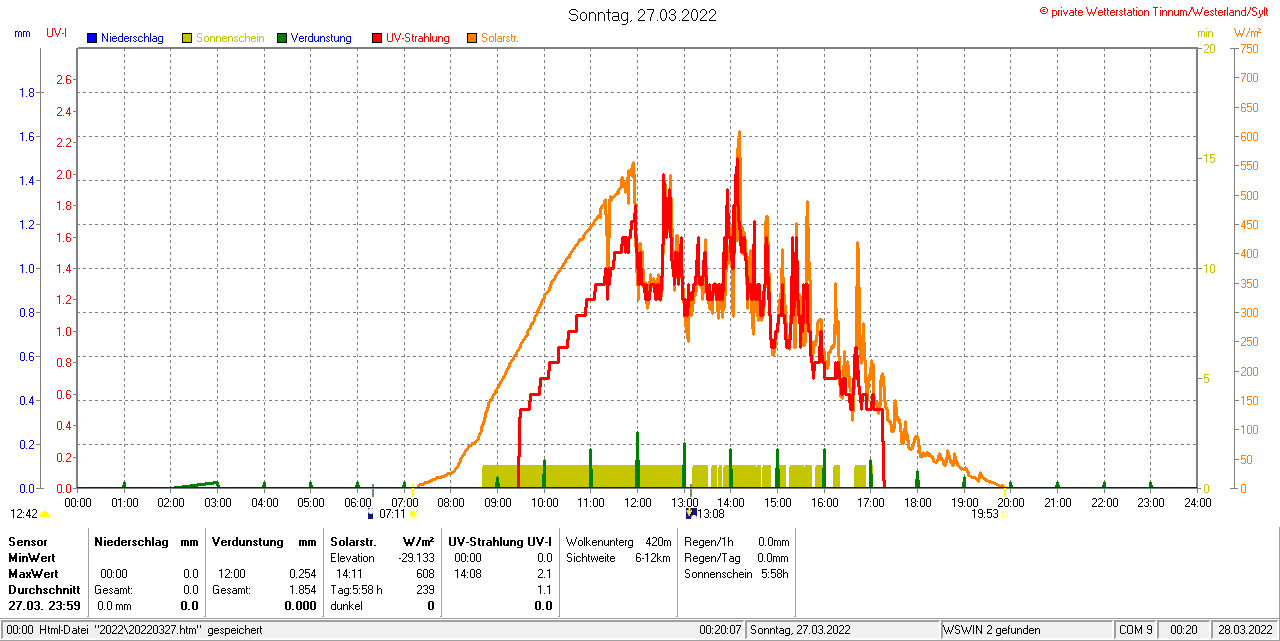Click the 12:42 moon time text
This screenshot has width=1280, height=641.
click(24, 514)
